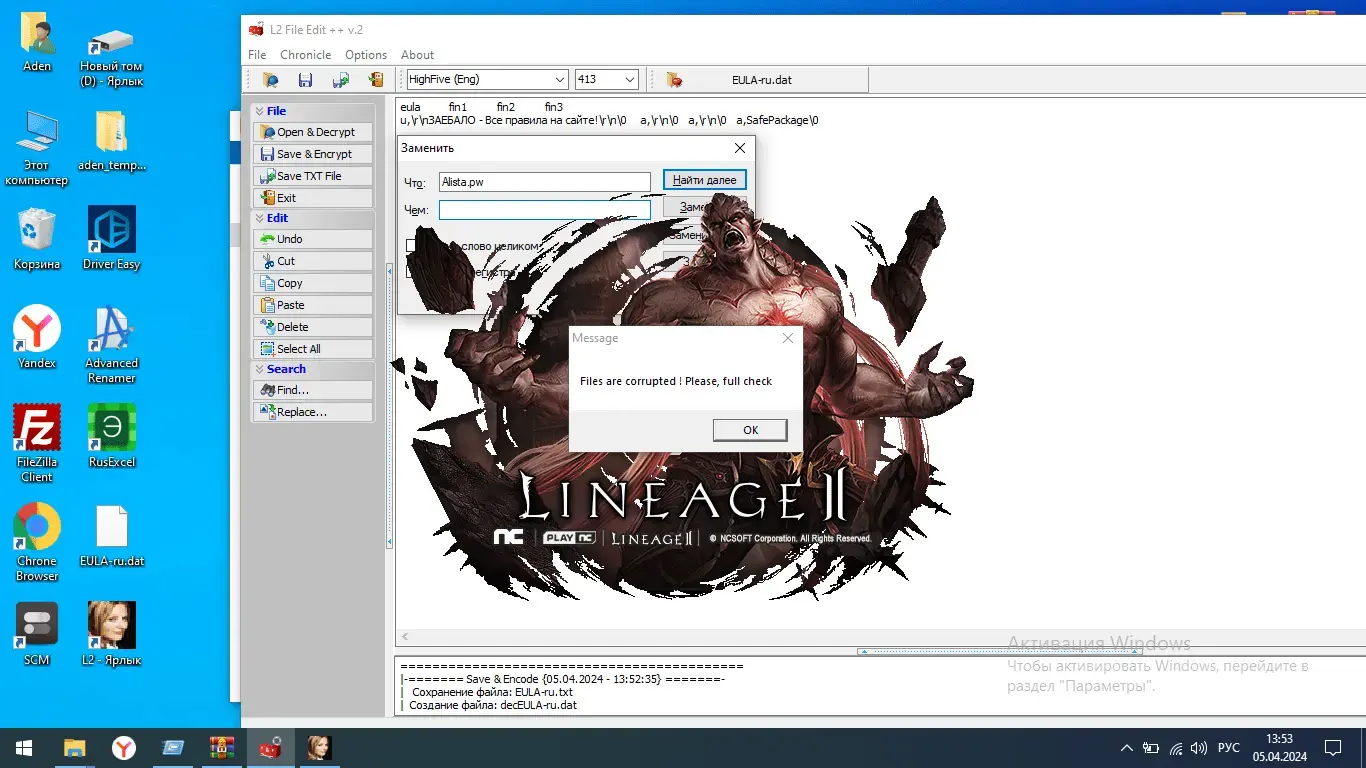This screenshot has height=768, width=1366.
Task: Click the Delete sidebar button
Action: pyautogui.click(x=313, y=327)
